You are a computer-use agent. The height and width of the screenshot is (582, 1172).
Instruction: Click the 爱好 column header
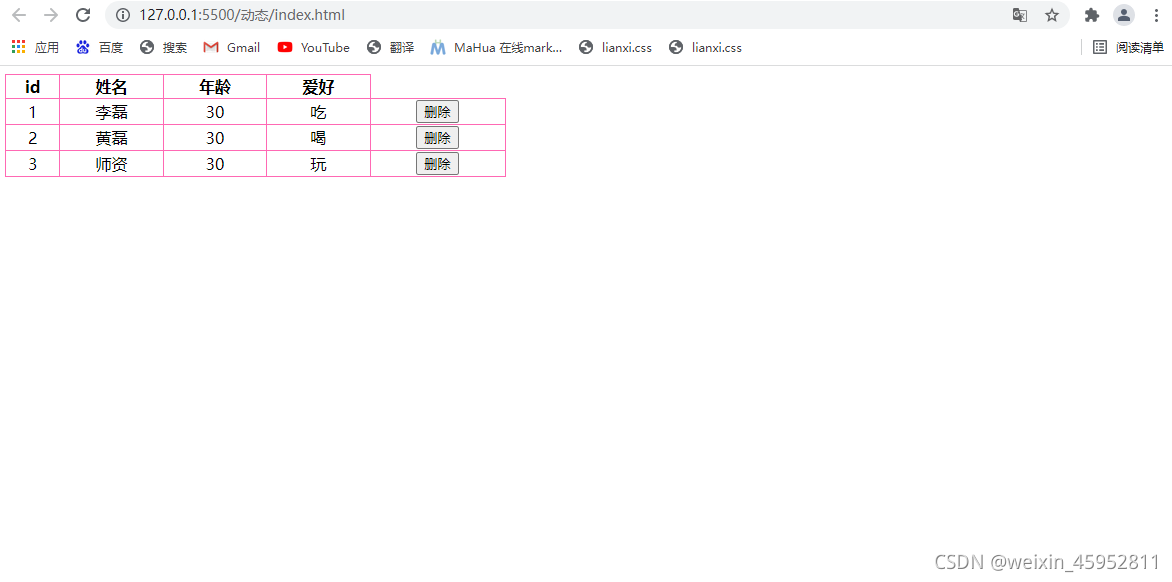318,87
